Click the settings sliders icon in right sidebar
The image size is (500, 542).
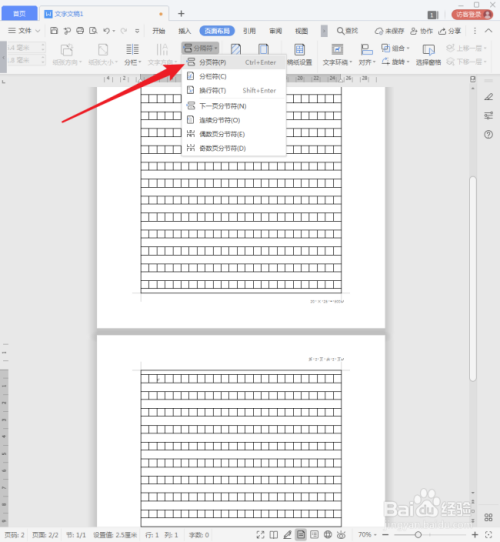[x=488, y=115]
